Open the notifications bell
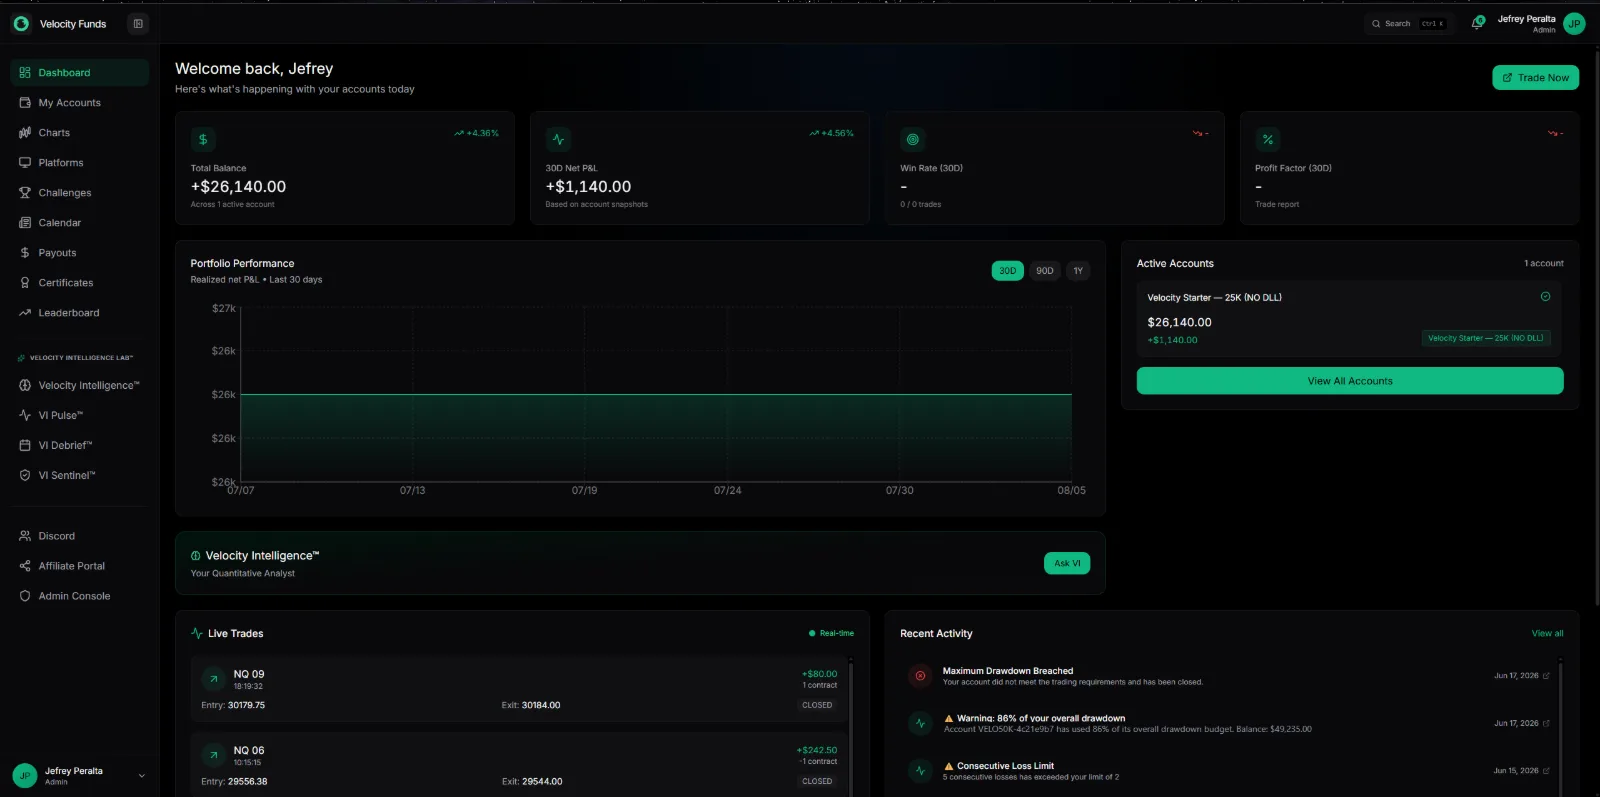The image size is (1600, 797). [1477, 23]
